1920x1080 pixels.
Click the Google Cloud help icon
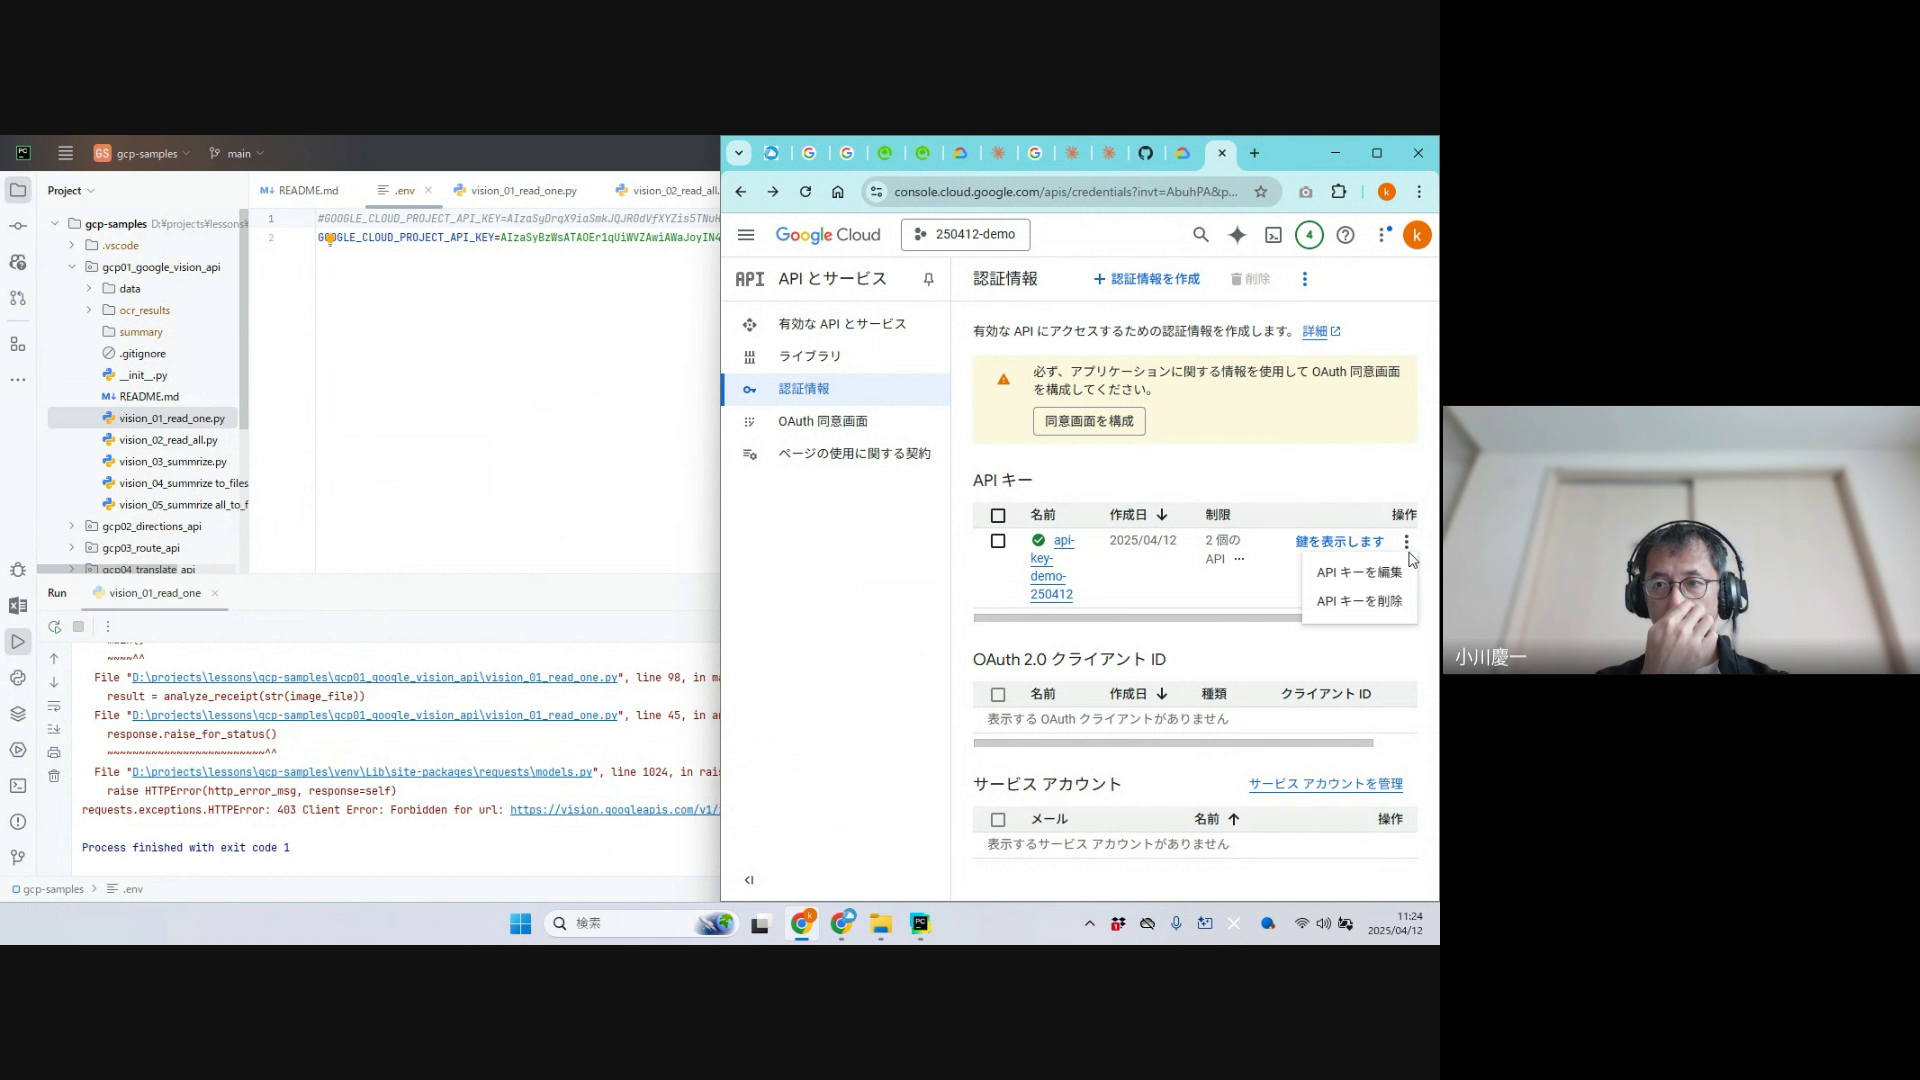pyautogui.click(x=1346, y=235)
